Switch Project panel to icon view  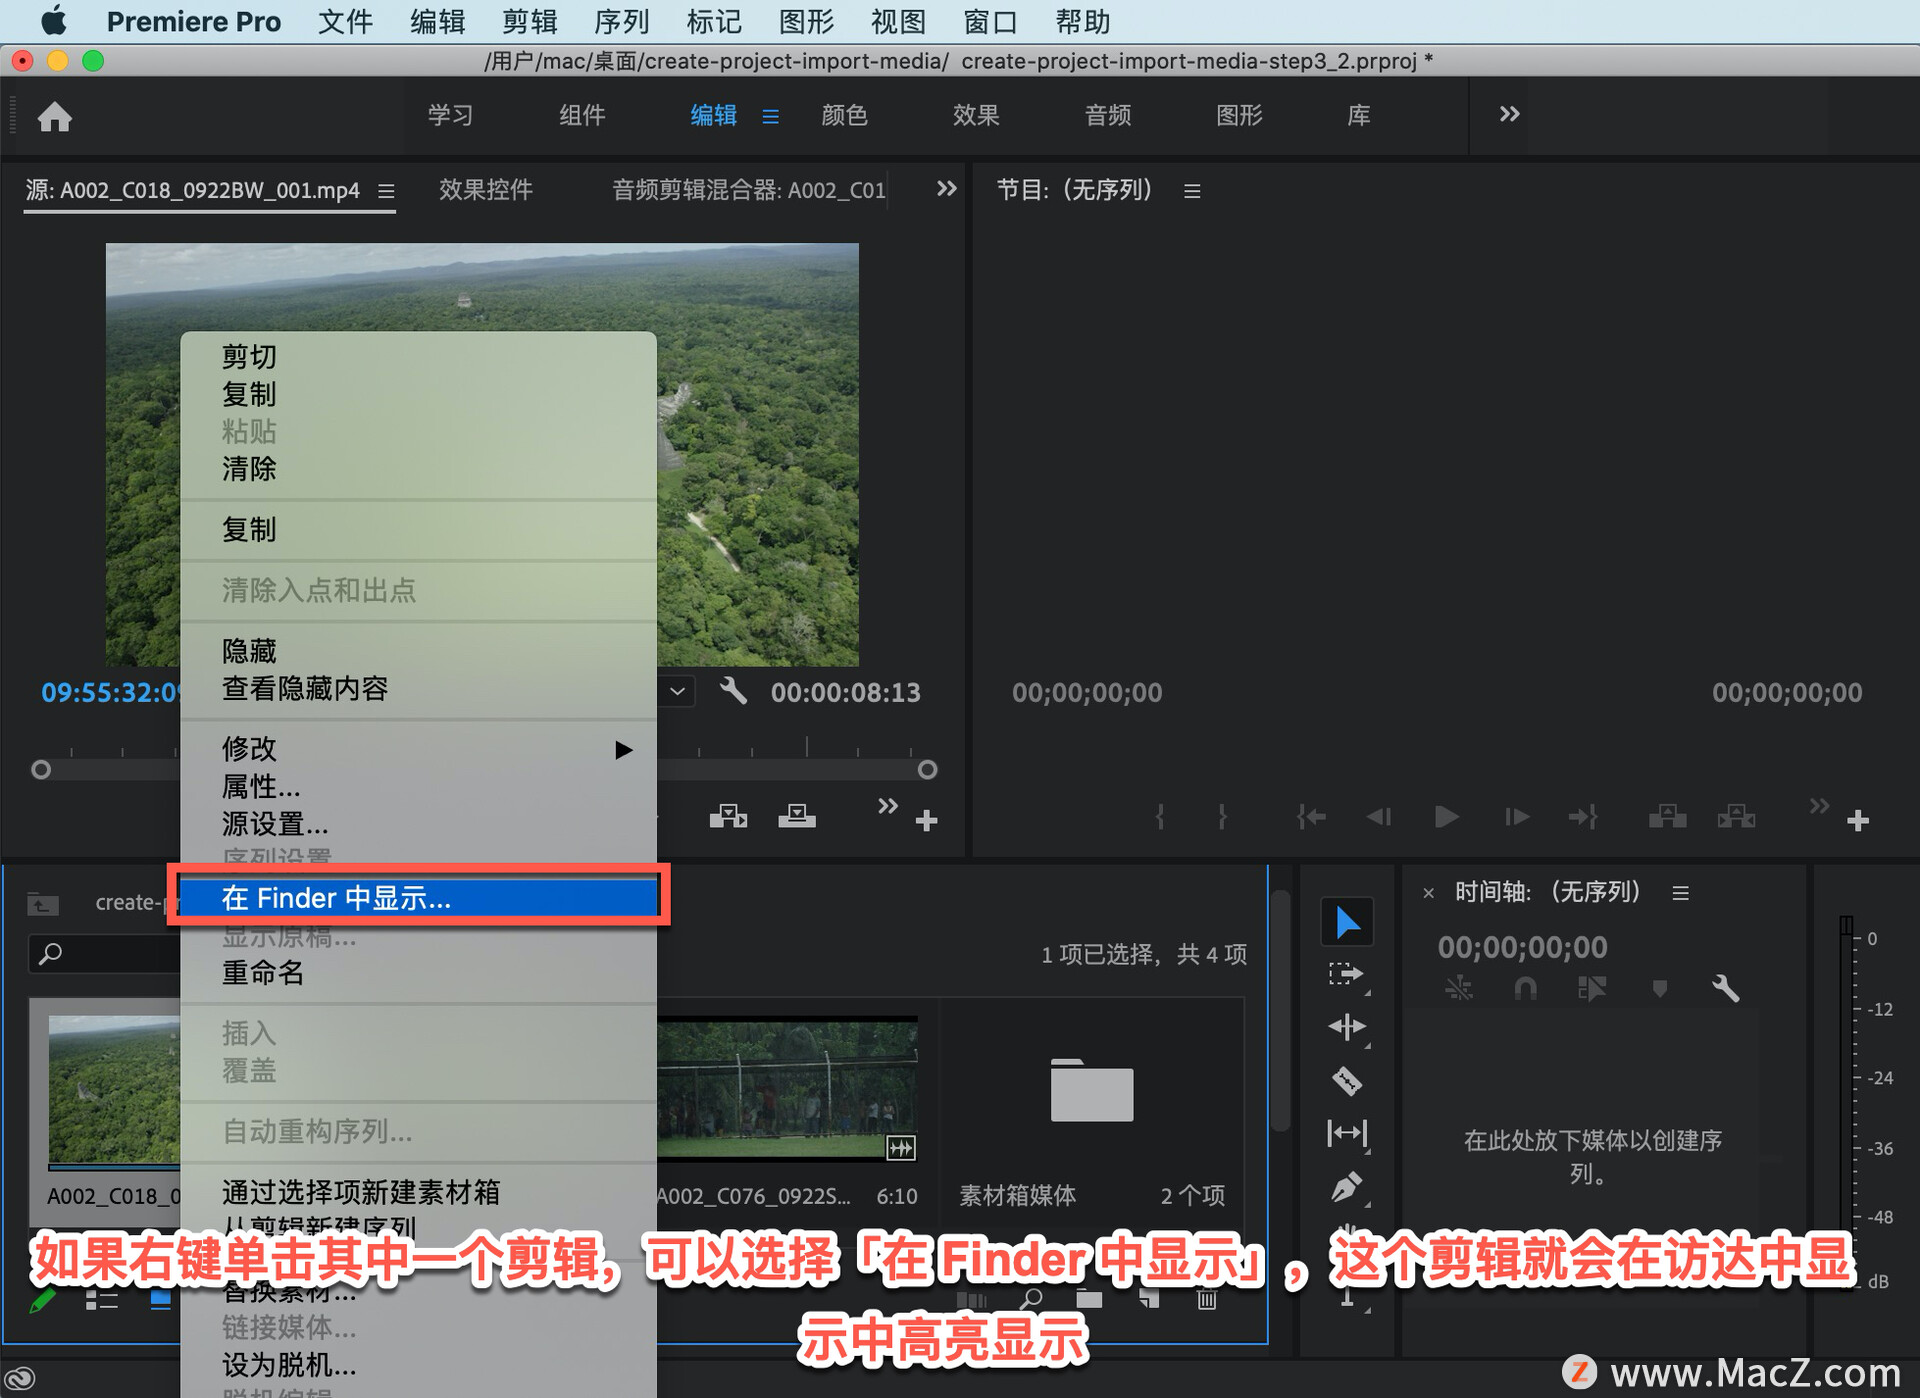pos(161,1299)
